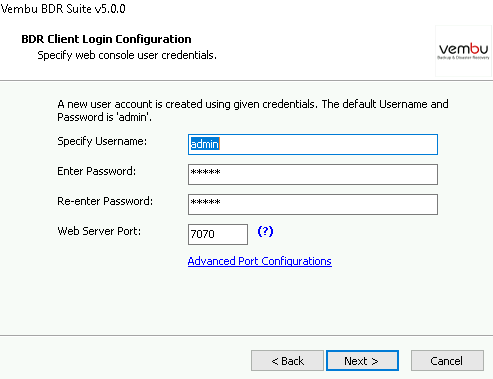Click the Specify Username input field
493x379 pixels.
pos(313,144)
